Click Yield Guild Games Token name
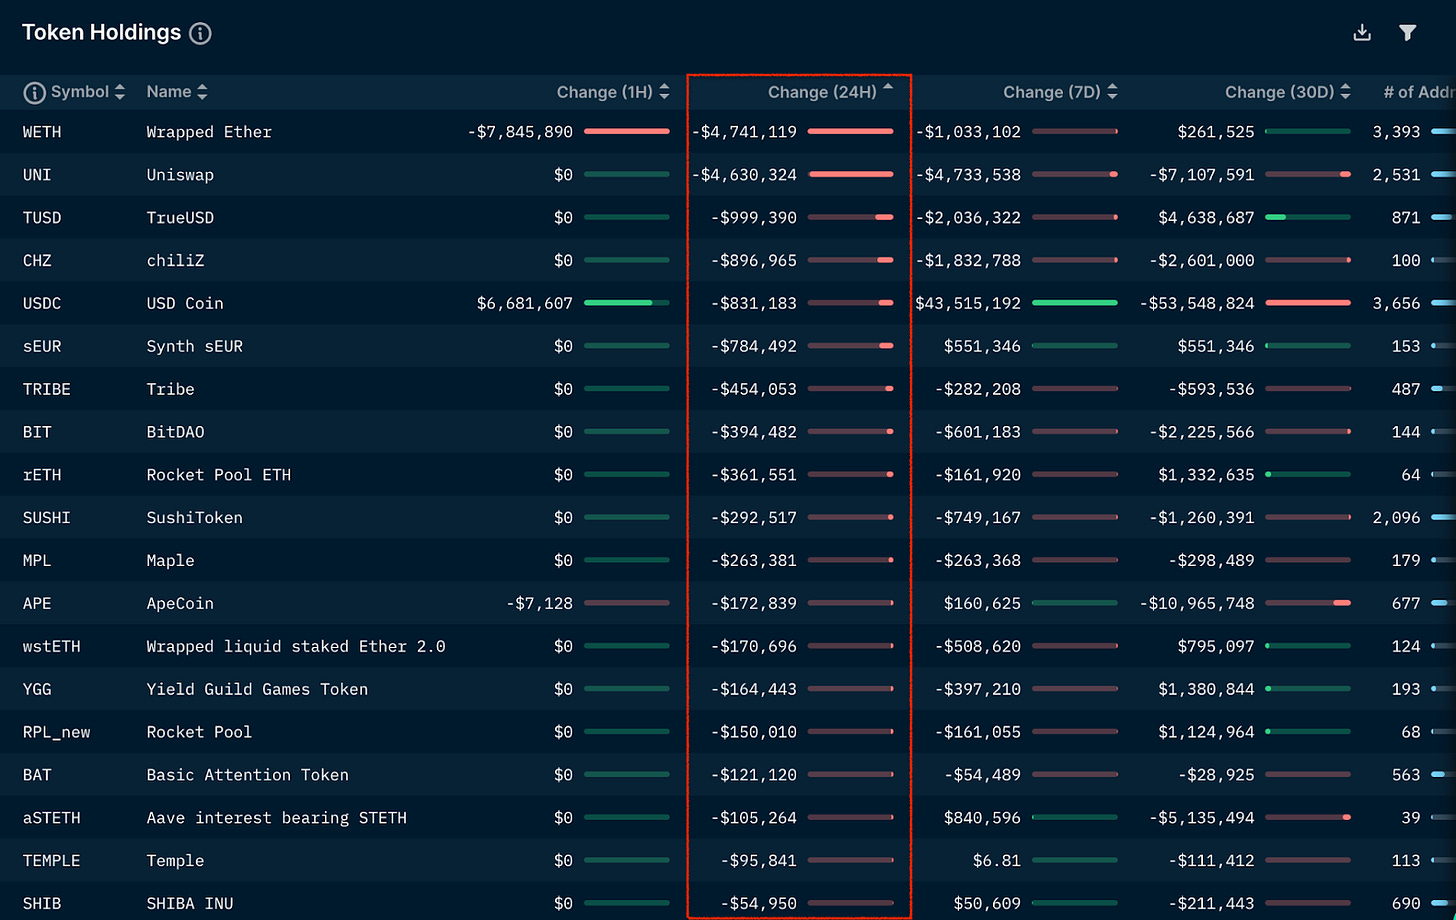Image resolution: width=1456 pixels, height=920 pixels. pos(257,690)
